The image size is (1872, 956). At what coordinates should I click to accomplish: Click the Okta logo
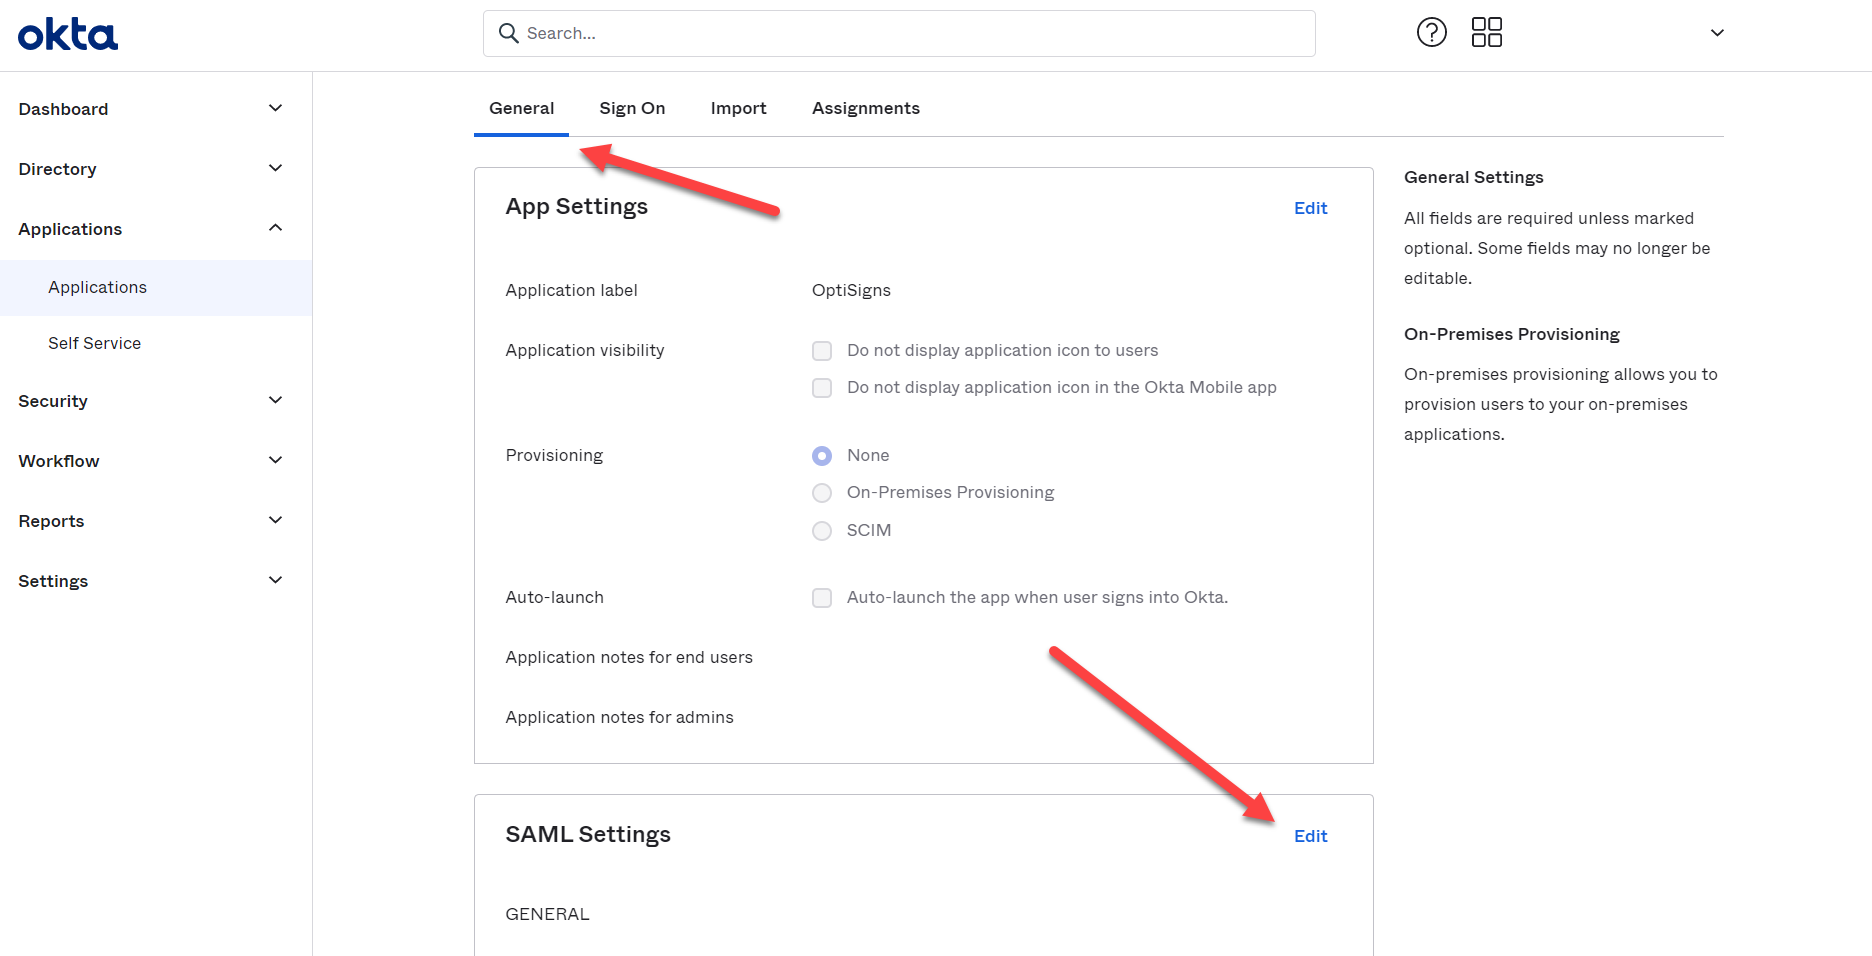(67, 35)
